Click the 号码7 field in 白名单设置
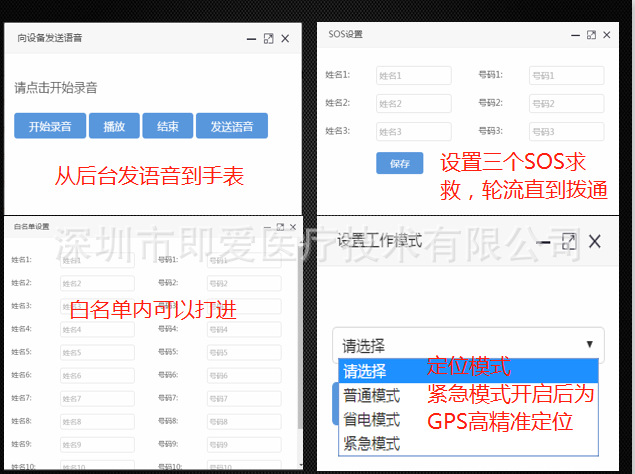Screen dimensions: 635x474 244,399
